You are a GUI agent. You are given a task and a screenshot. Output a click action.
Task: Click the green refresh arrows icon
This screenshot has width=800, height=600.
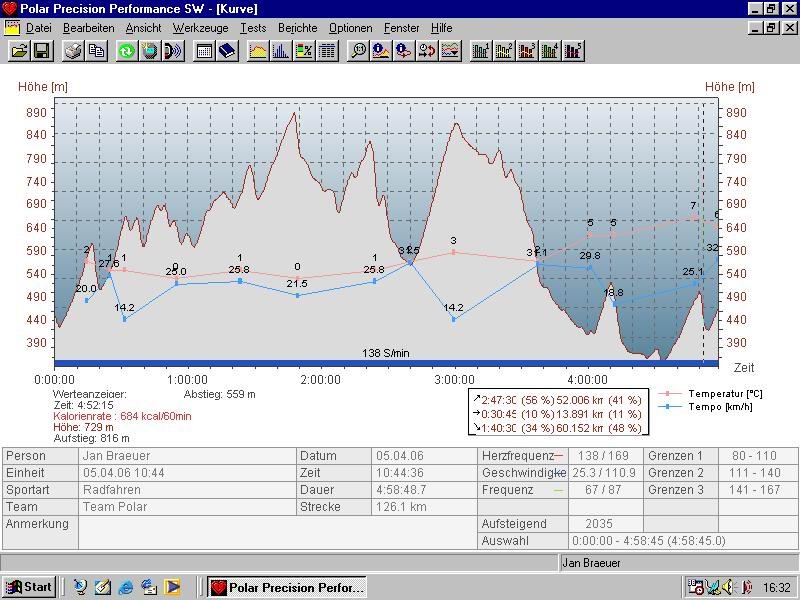[127, 50]
